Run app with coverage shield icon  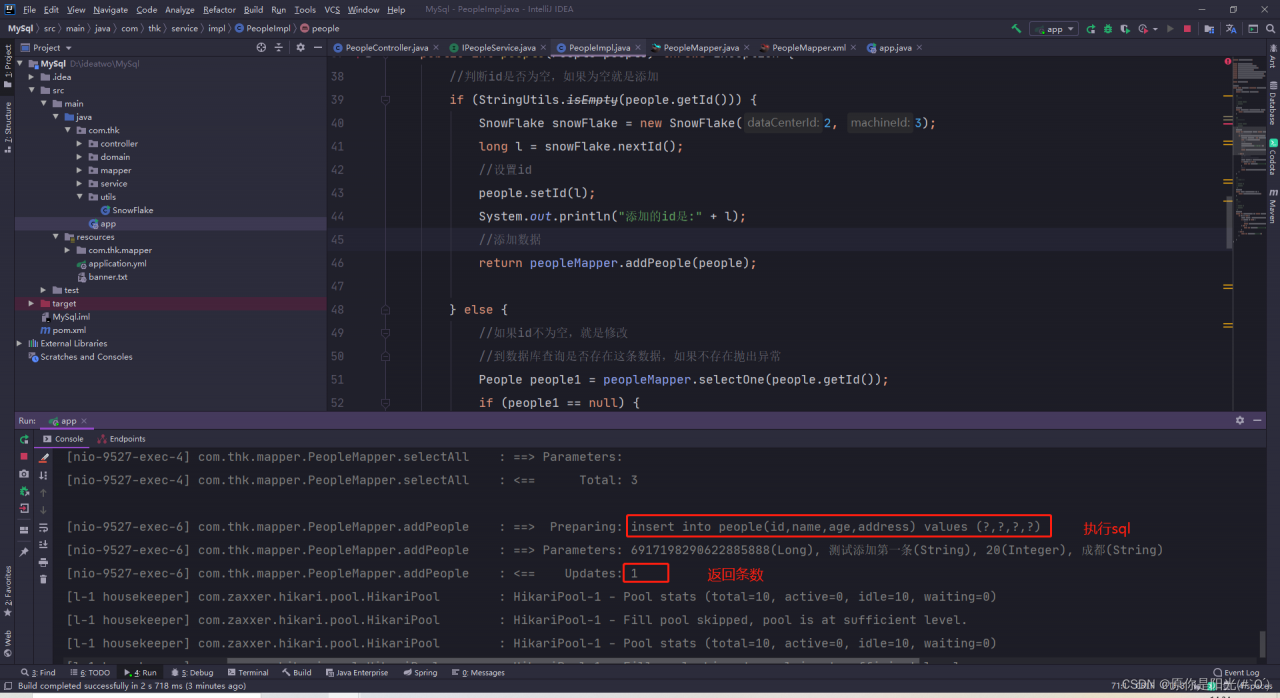point(1124,29)
